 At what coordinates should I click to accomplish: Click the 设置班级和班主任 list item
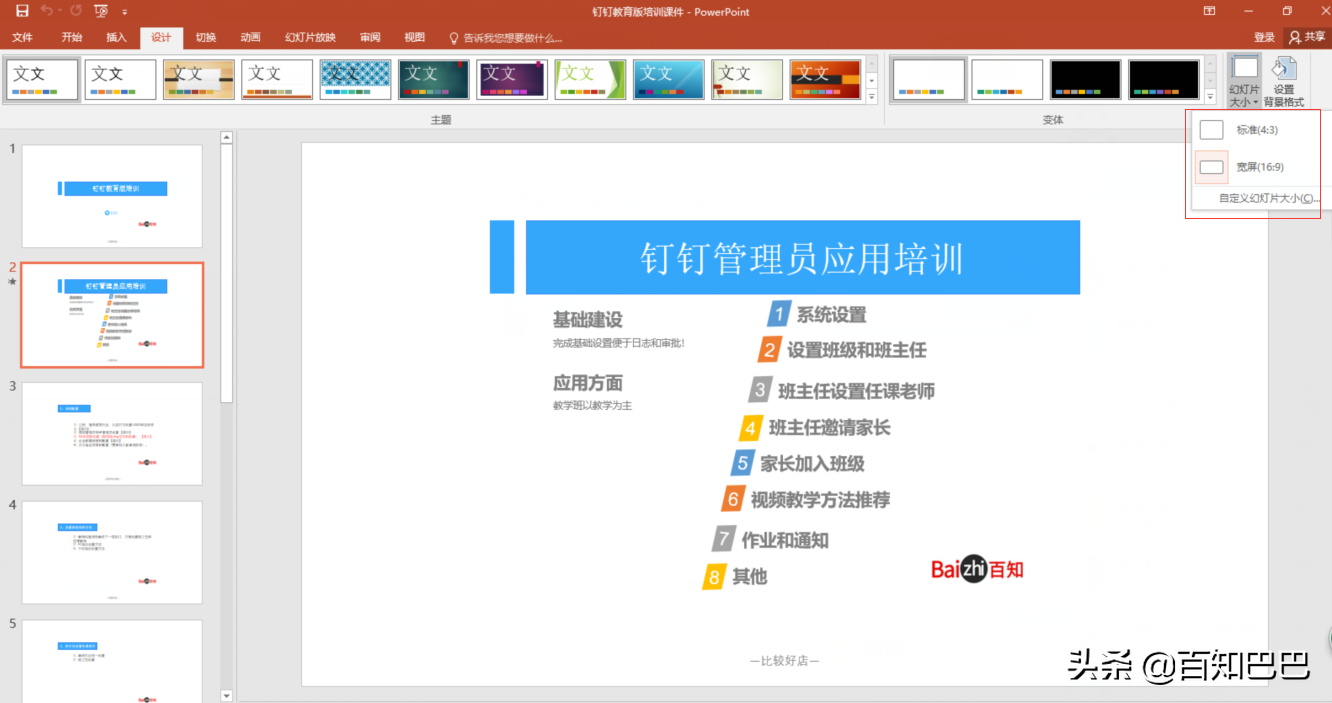pos(856,350)
